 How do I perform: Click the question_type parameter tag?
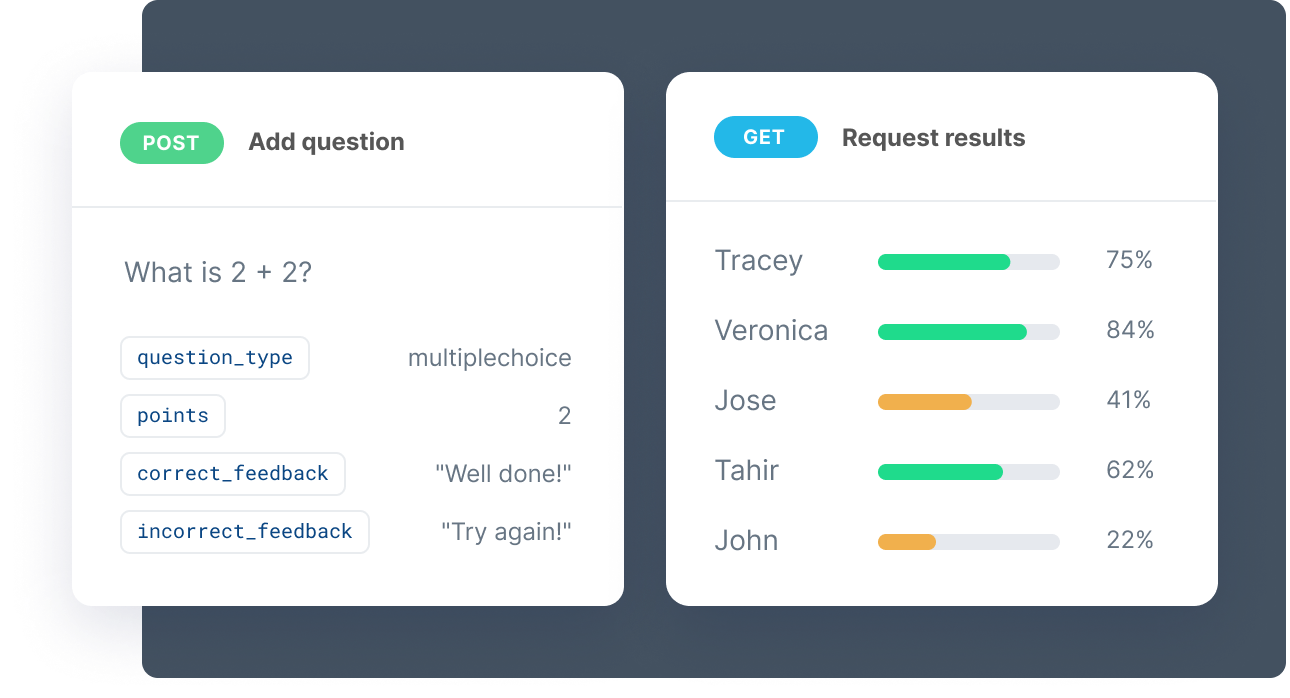[x=215, y=358]
